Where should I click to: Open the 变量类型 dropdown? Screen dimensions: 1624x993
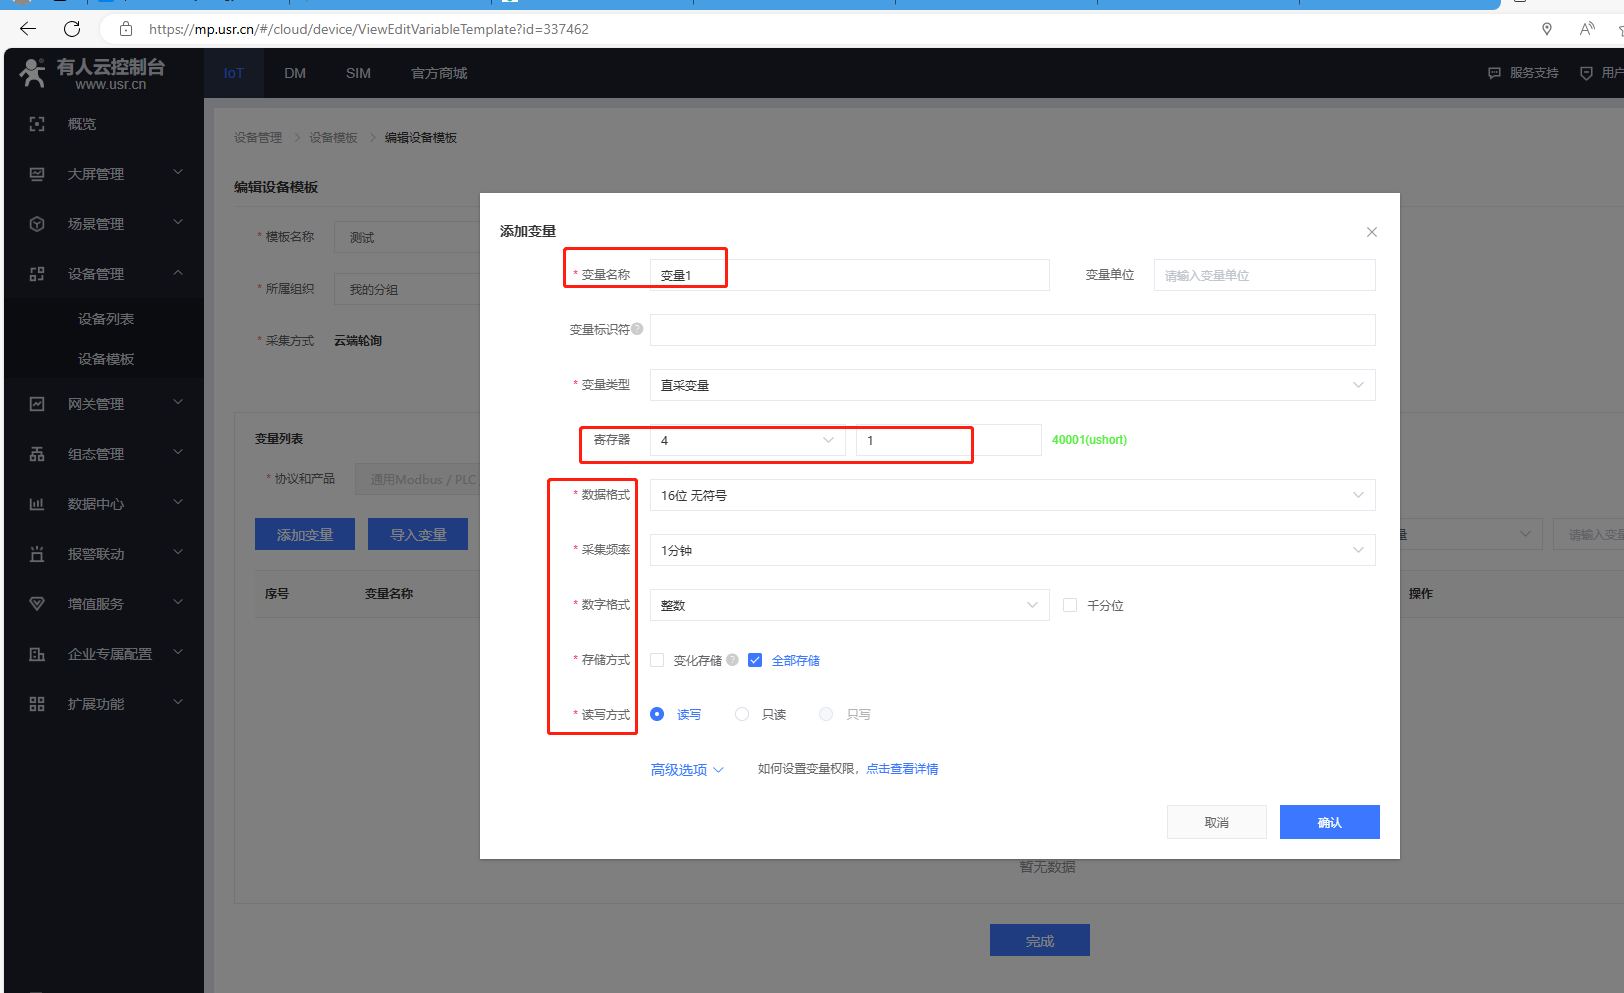tap(1012, 385)
